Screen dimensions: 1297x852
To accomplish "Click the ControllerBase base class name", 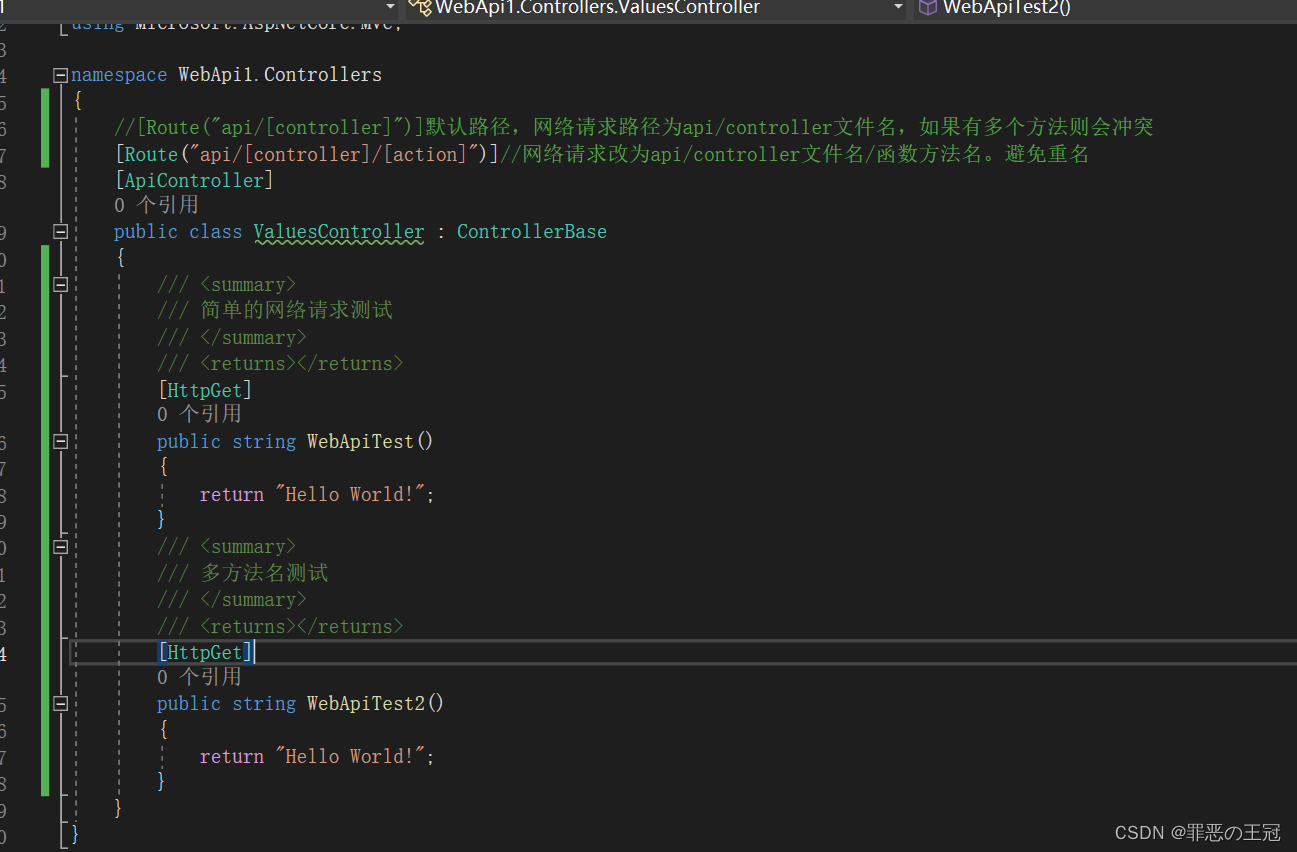I will click(x=532, y=232).
